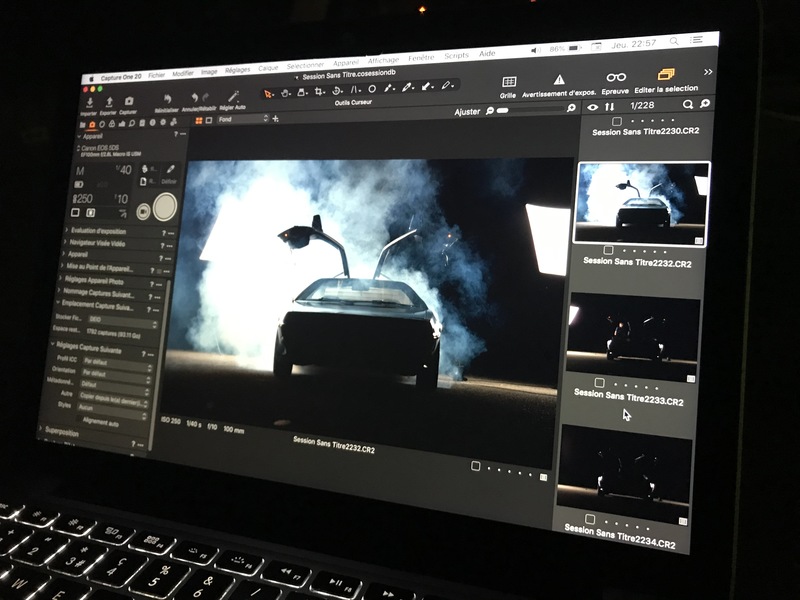Tick color tag box for Session Sans Titre2230.CR2
Viewport: 800px width, 600px height.
[x=617, y=121]
